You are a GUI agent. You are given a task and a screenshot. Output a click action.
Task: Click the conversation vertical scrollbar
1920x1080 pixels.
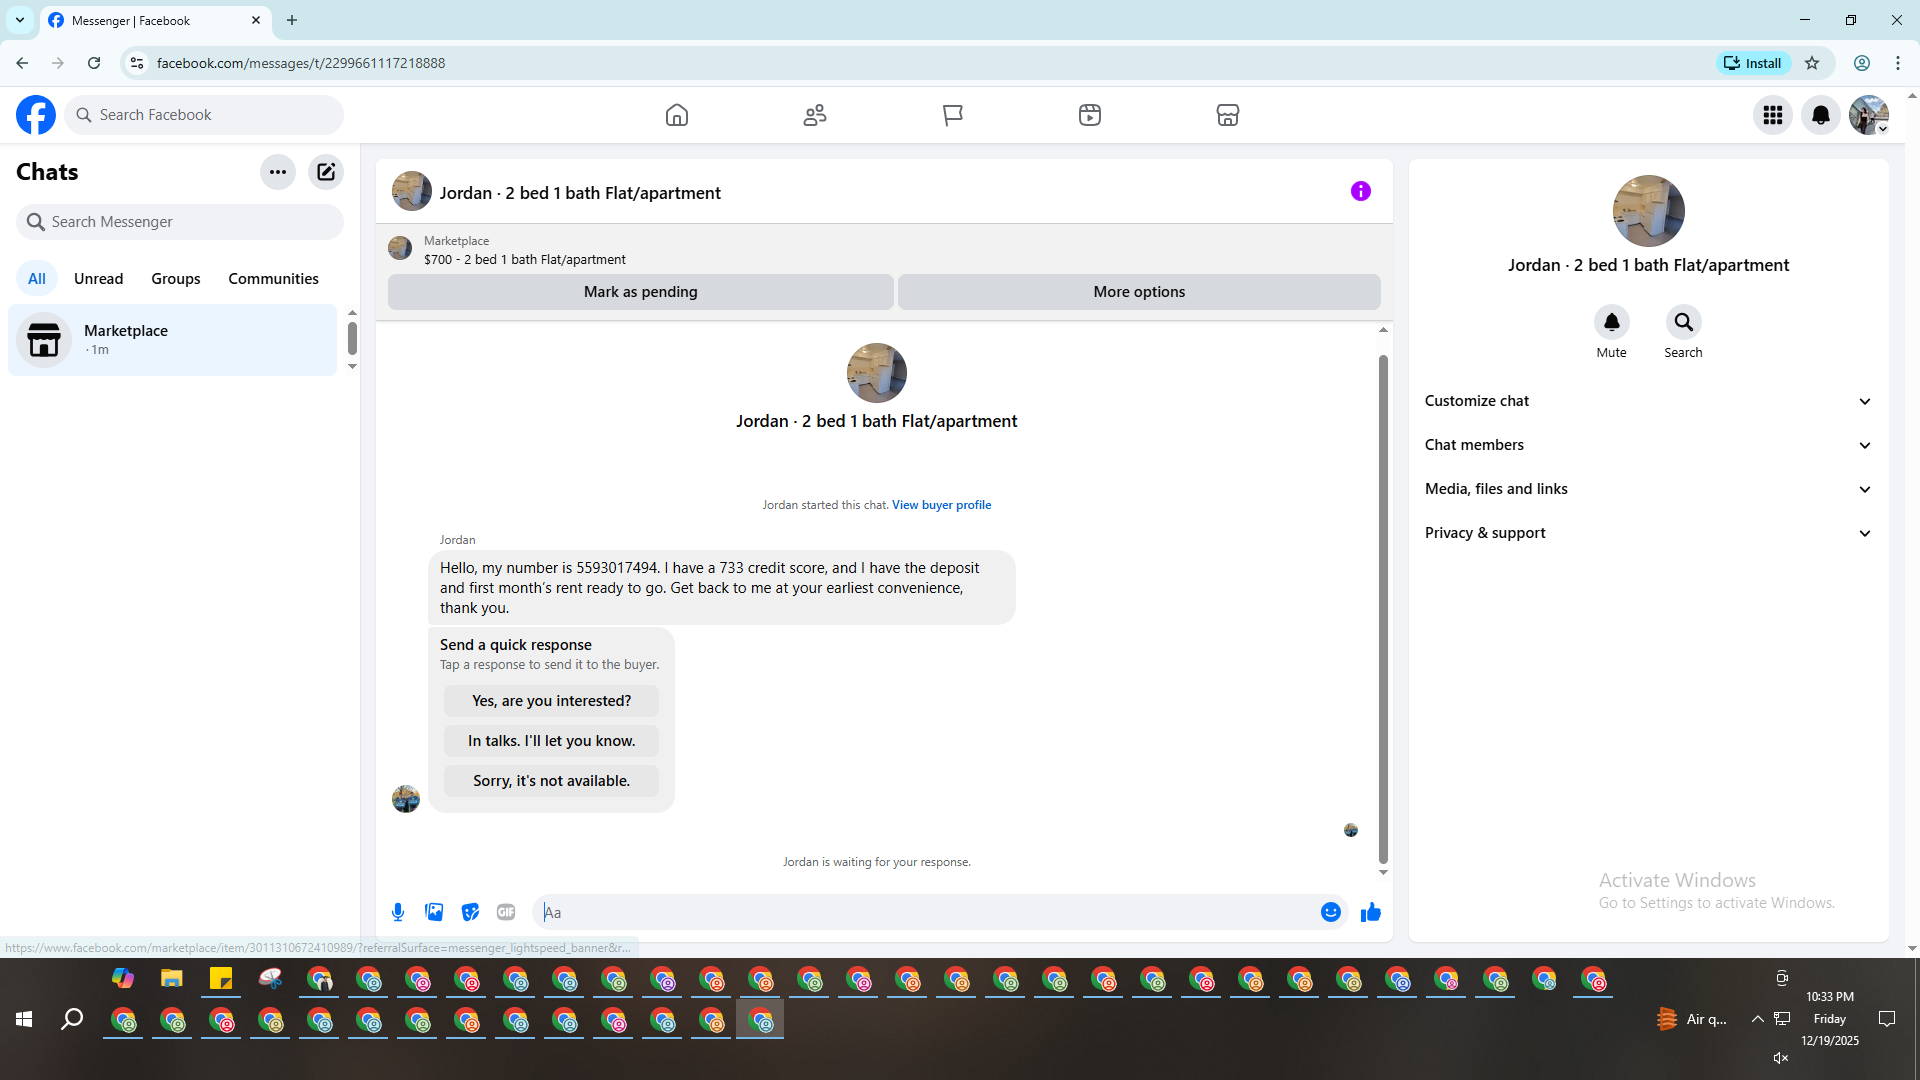click(1383, 608)
